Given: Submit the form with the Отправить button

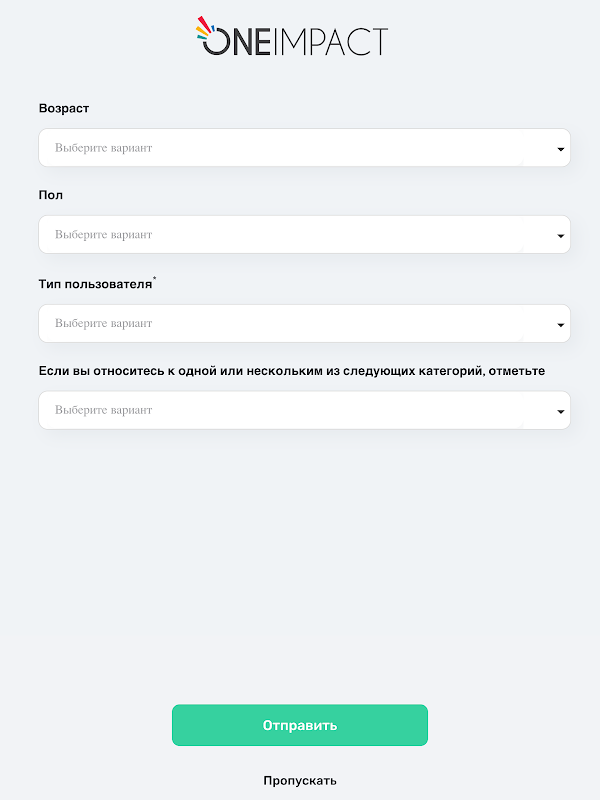Looking at the screenshot, I should tap(300, 725).
